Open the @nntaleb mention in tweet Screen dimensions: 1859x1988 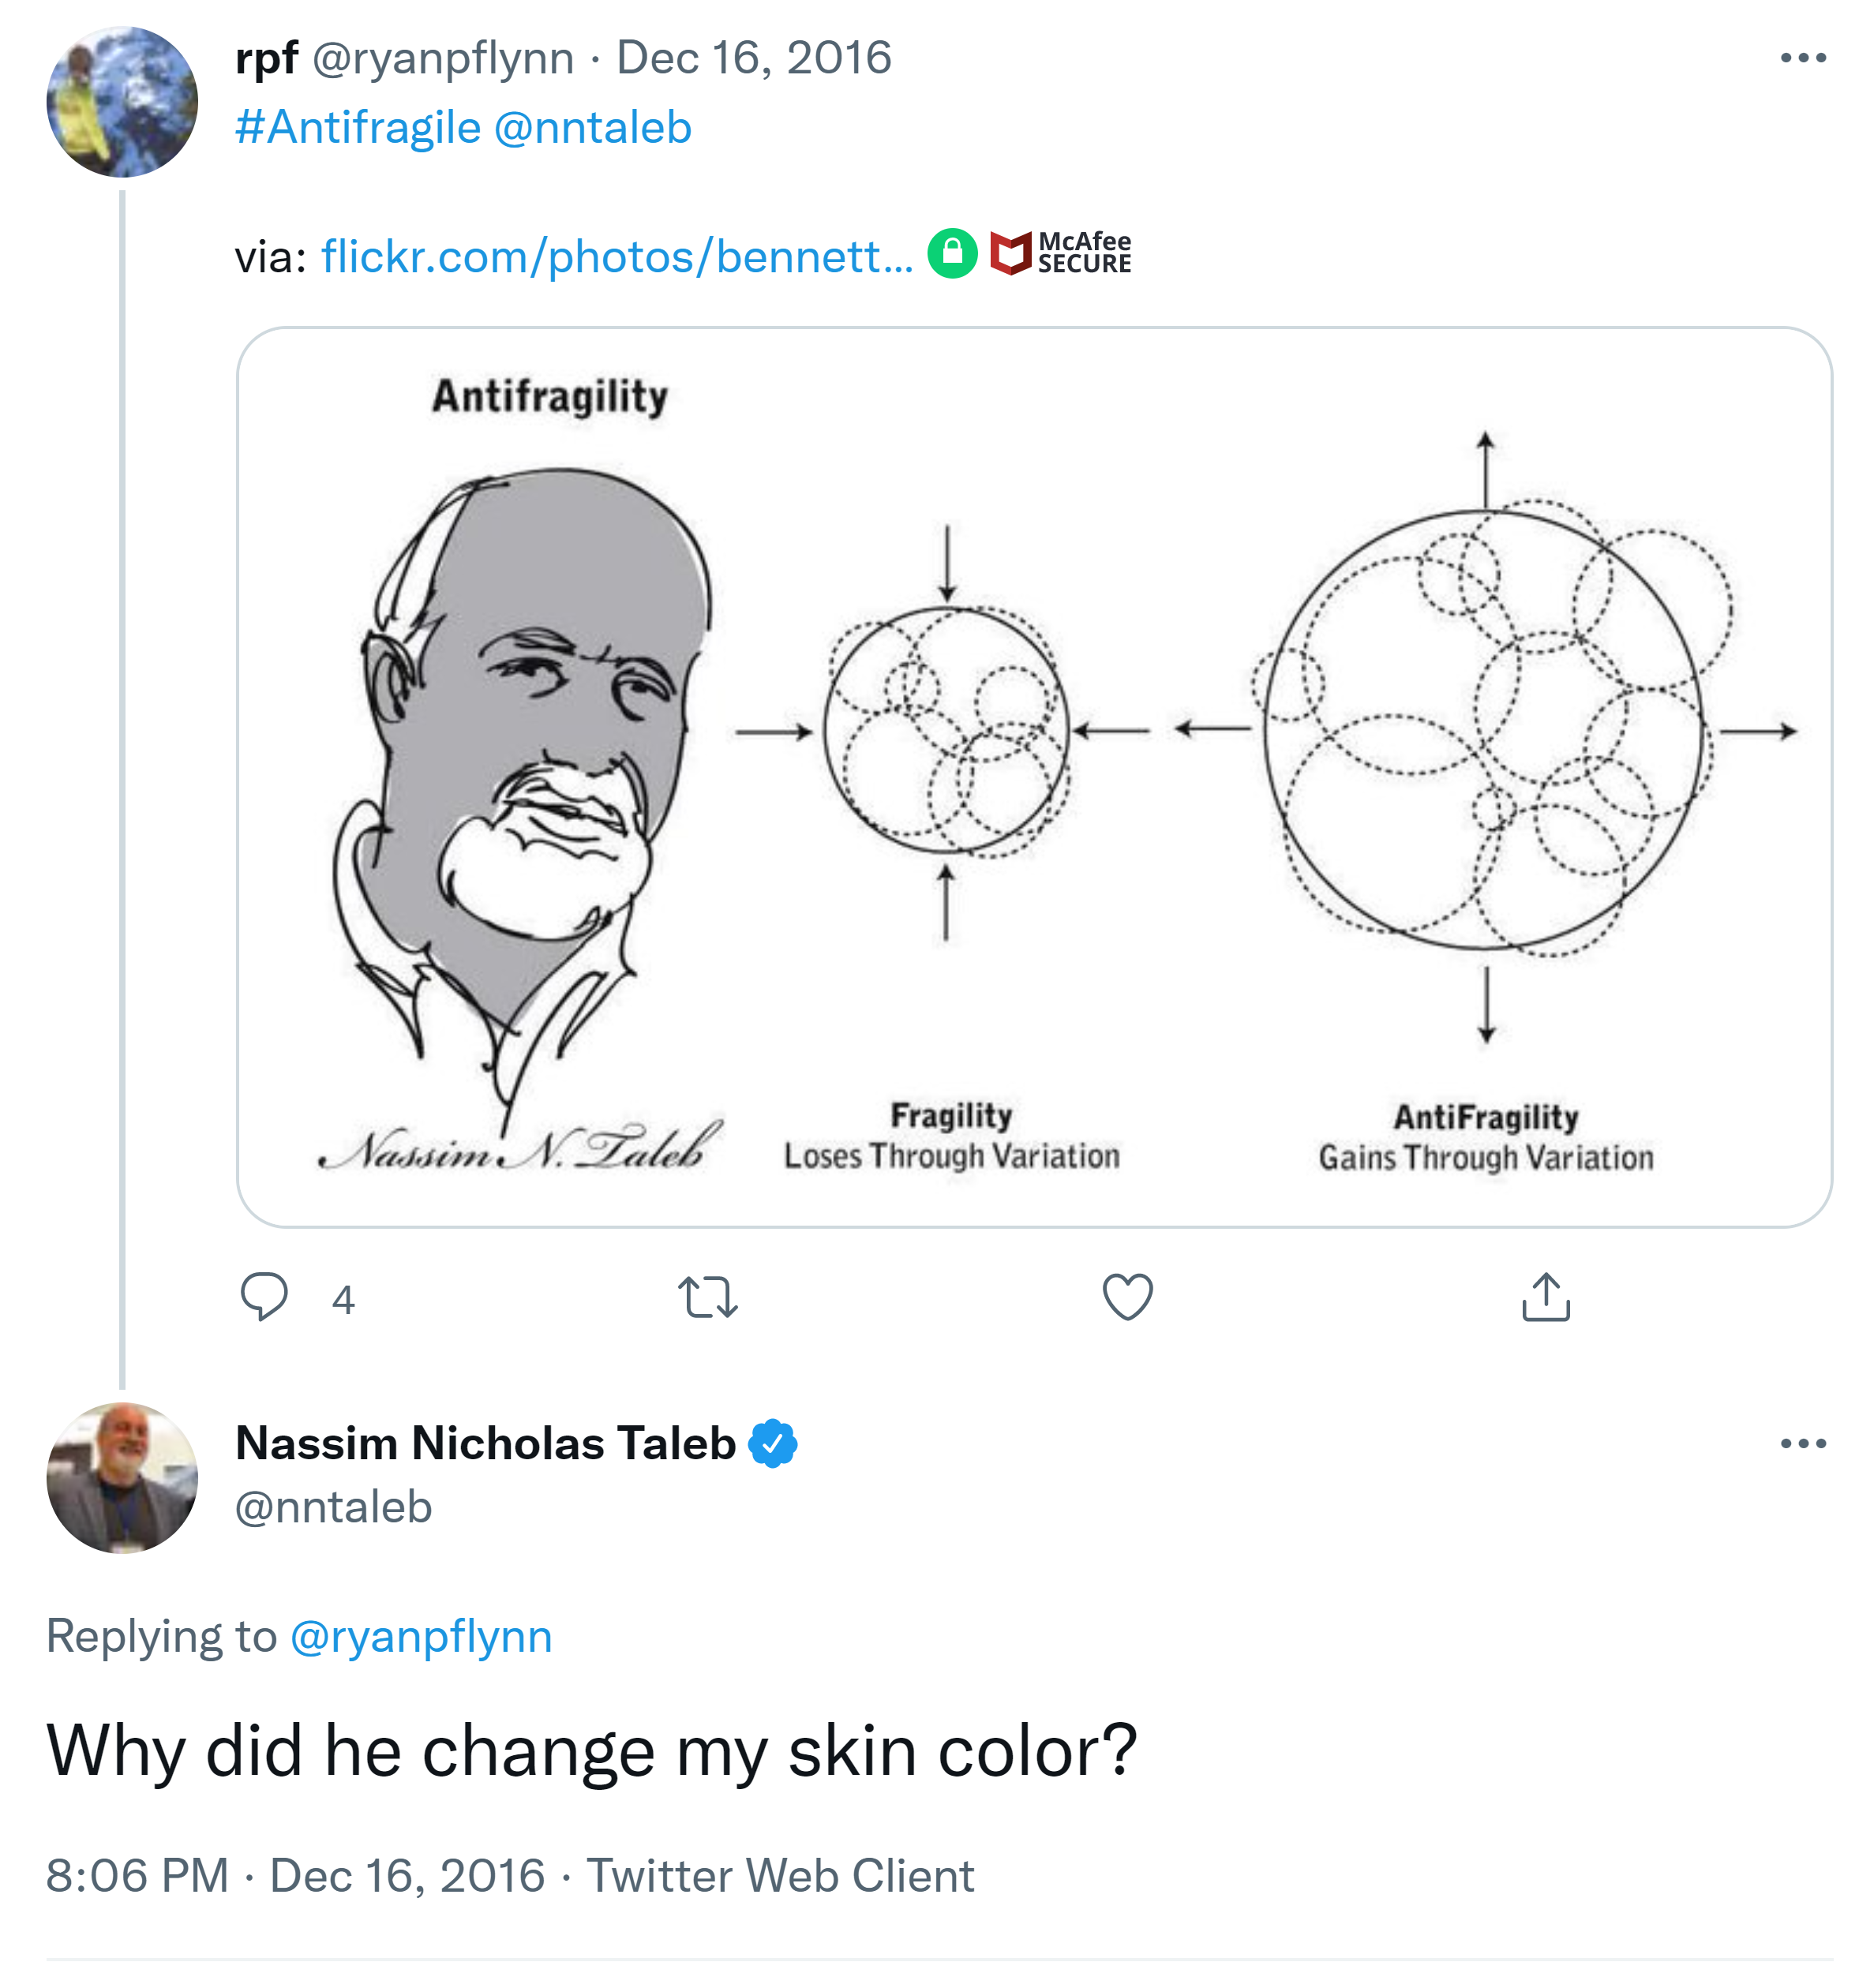[x=592, y=128]
